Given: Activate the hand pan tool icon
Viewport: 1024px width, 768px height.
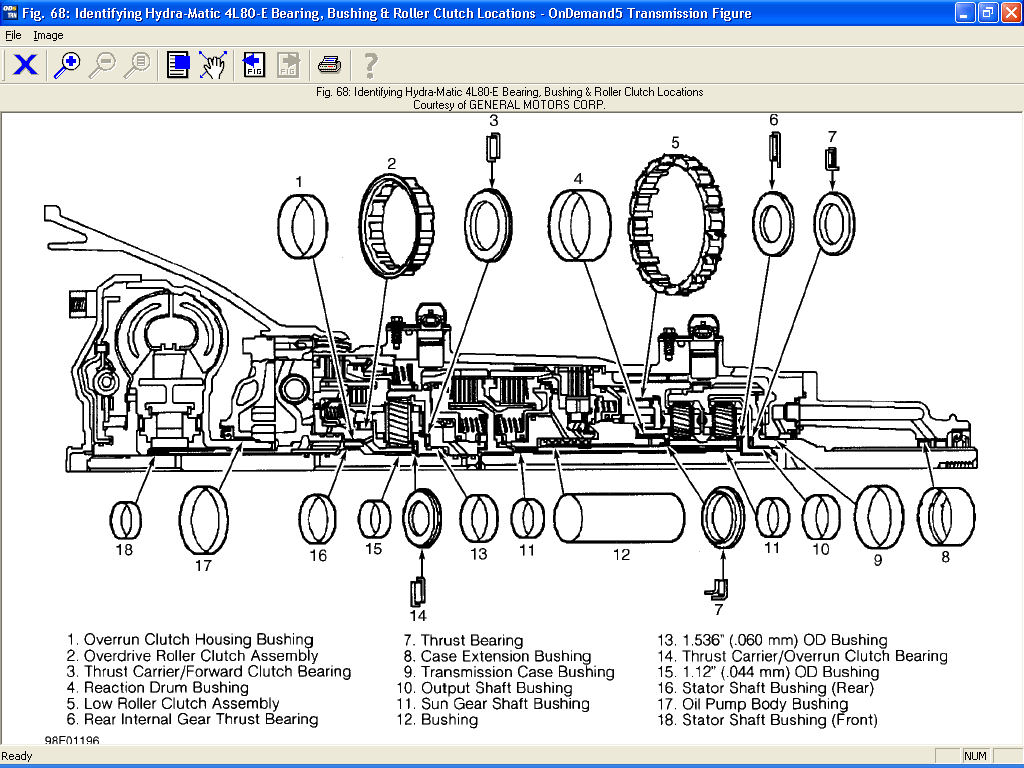Looking at the screenshot, I should point(213,65).
